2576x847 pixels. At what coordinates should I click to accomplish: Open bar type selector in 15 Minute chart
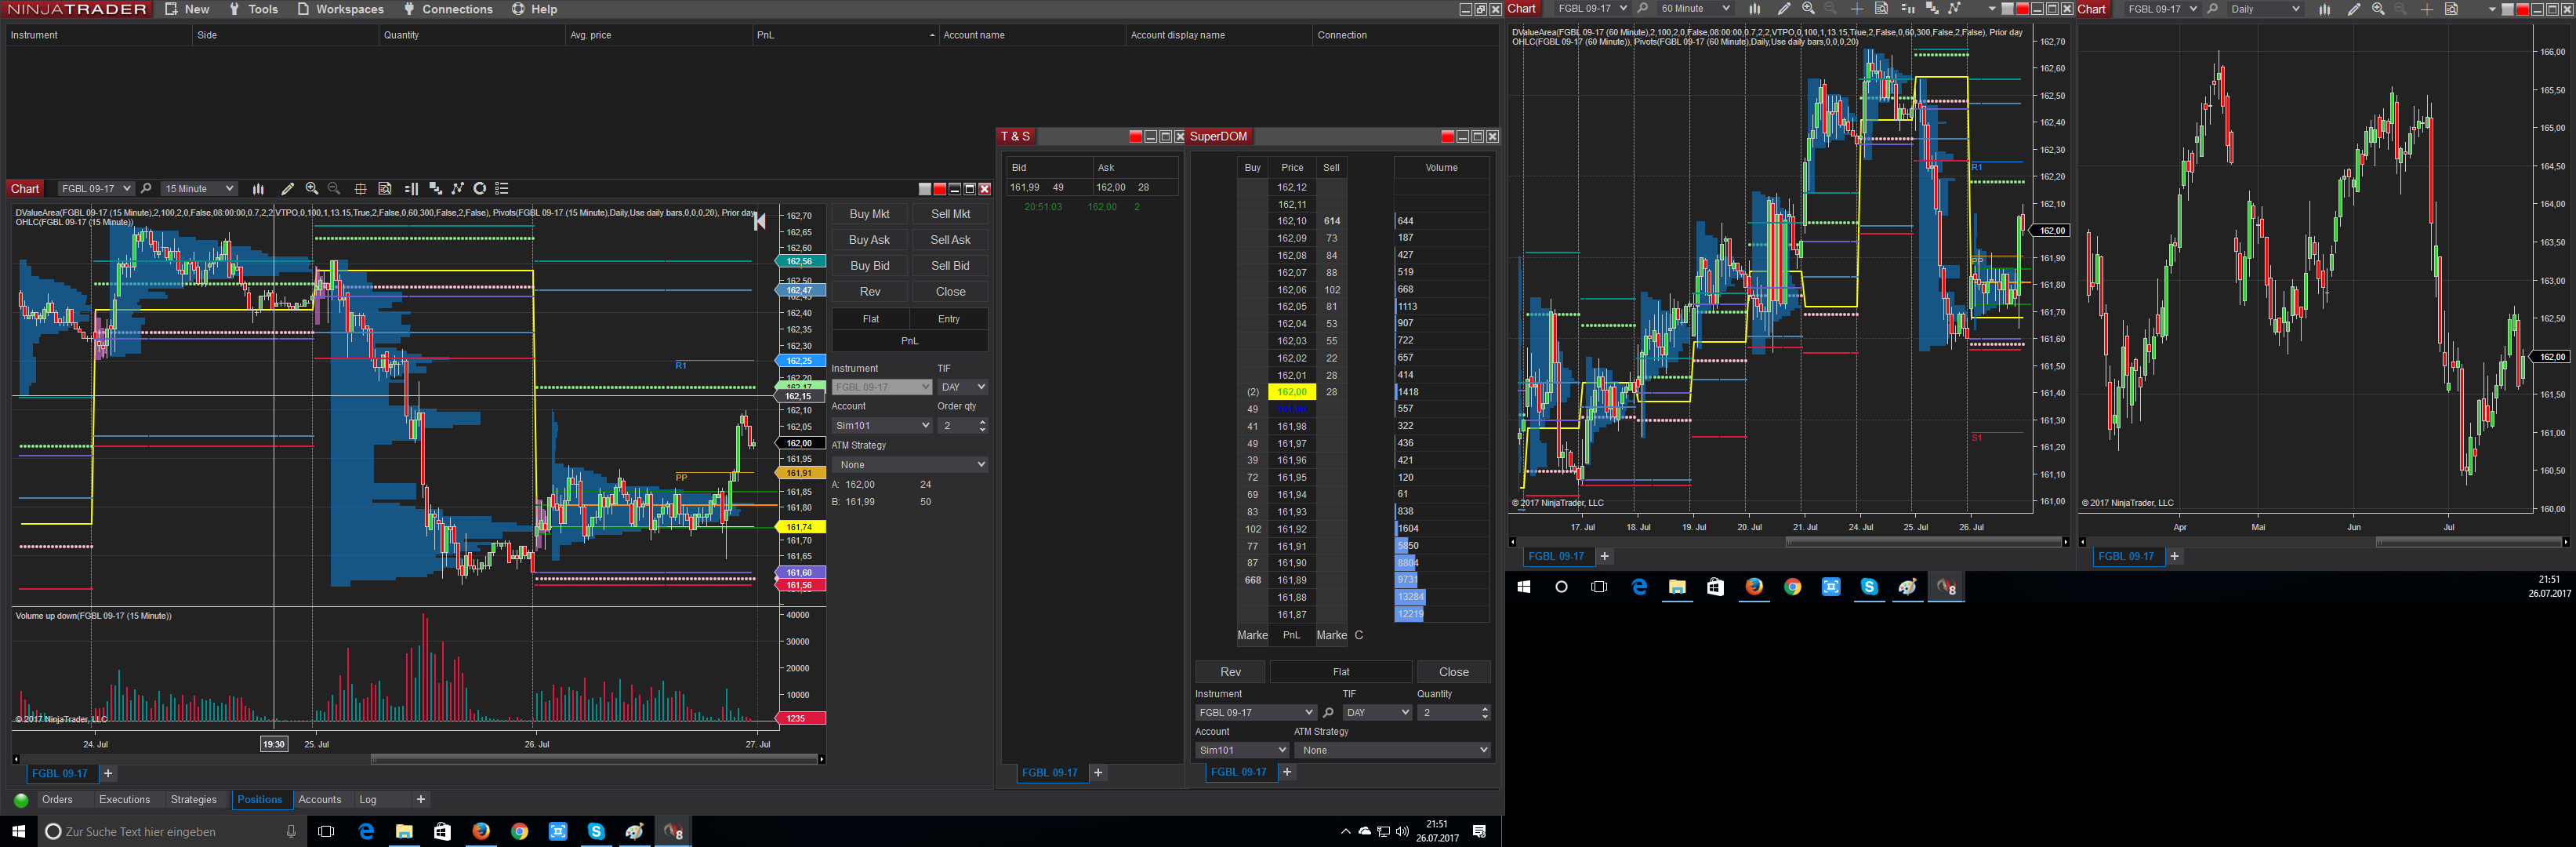pyautogui.click(x=258, y=189)
